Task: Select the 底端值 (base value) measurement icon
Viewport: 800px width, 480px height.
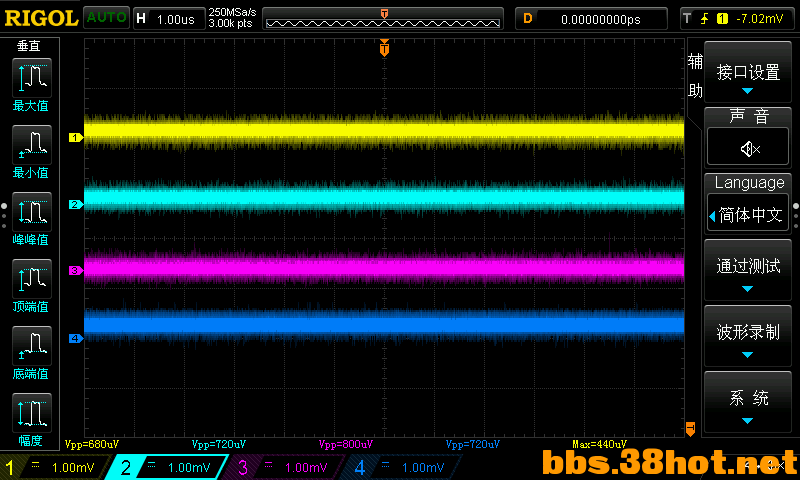Action: 32,345
